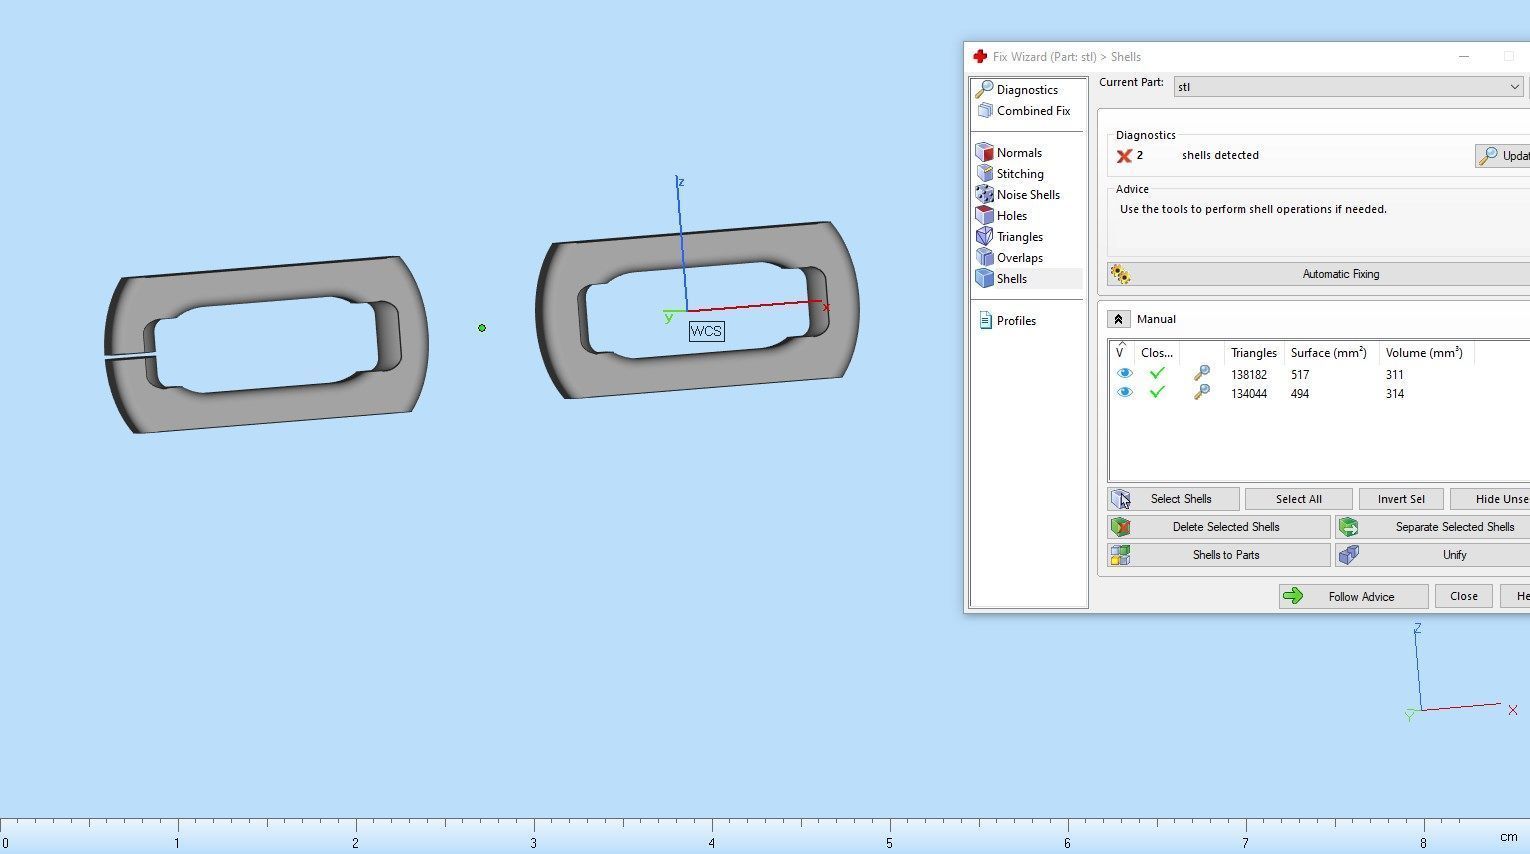This screenshot has height=854, width=1530.
Task: Click the Shells to Parts icon
Action: click(1120, 555)
